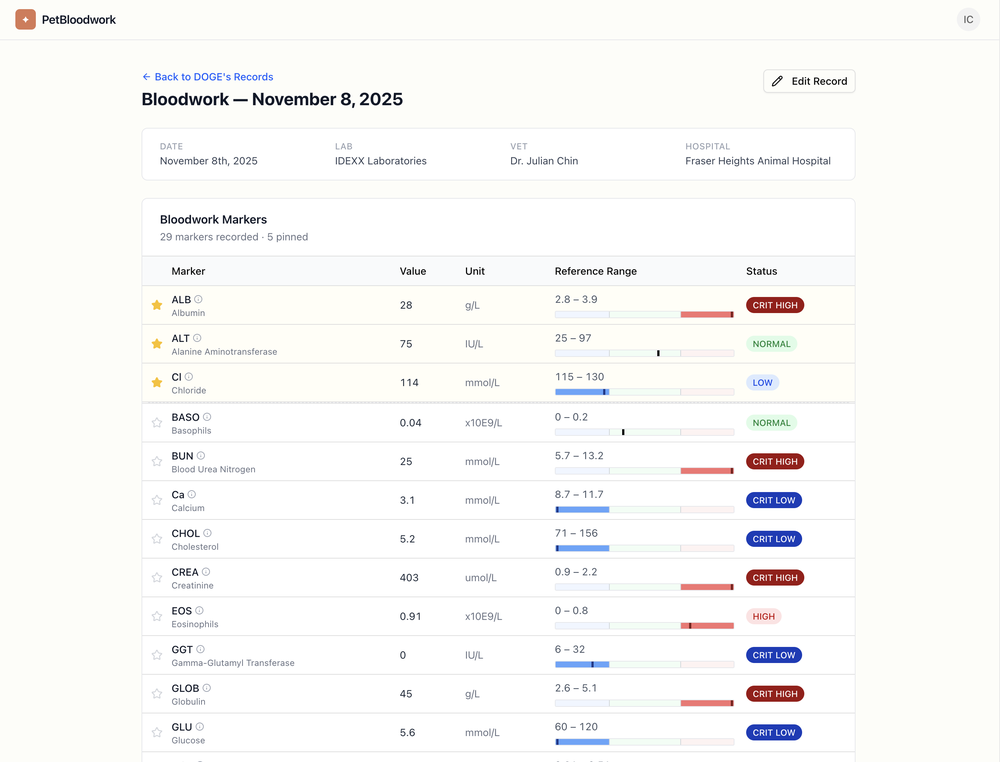Open the IC user avatar

click(967, 19)
